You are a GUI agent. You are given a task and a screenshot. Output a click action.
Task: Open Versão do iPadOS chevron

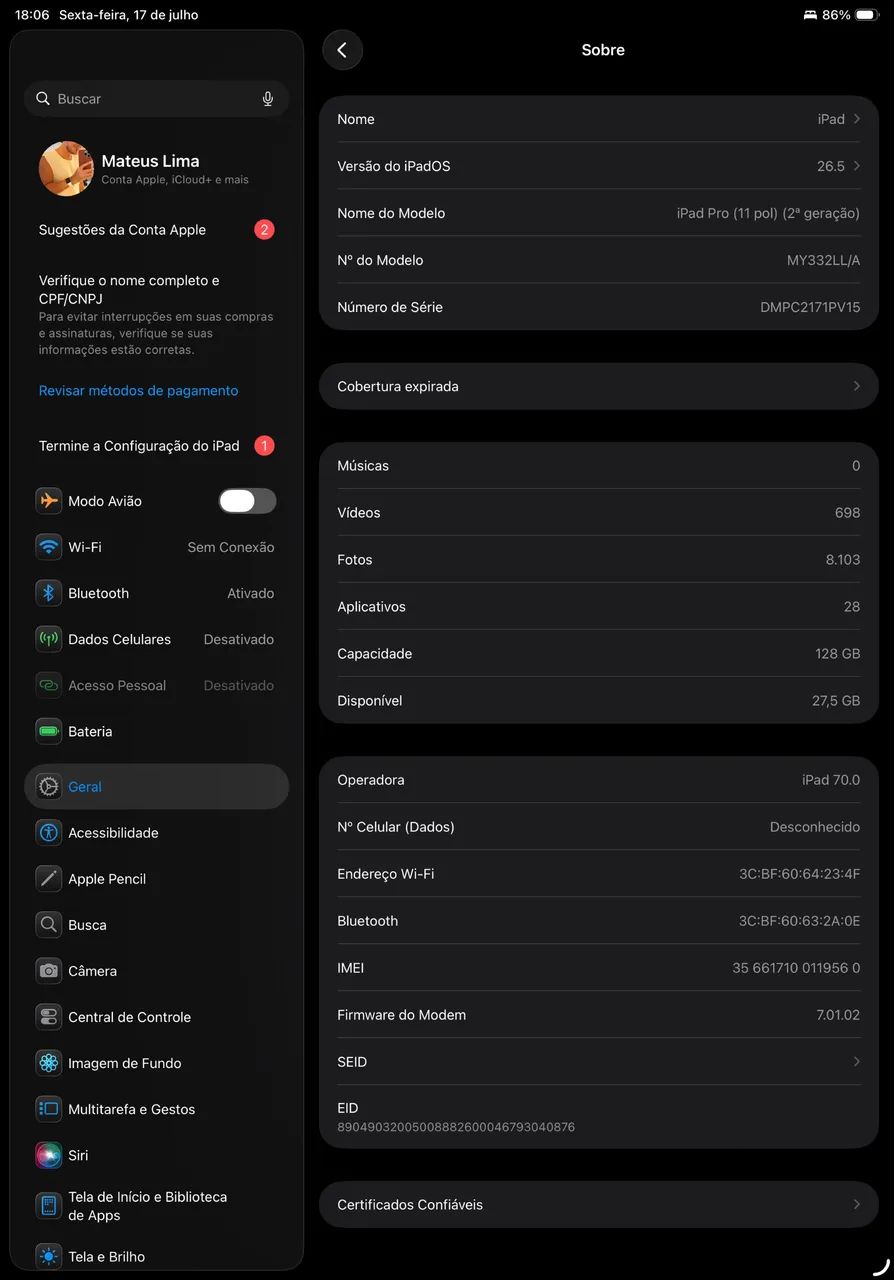tap(857, 166)
